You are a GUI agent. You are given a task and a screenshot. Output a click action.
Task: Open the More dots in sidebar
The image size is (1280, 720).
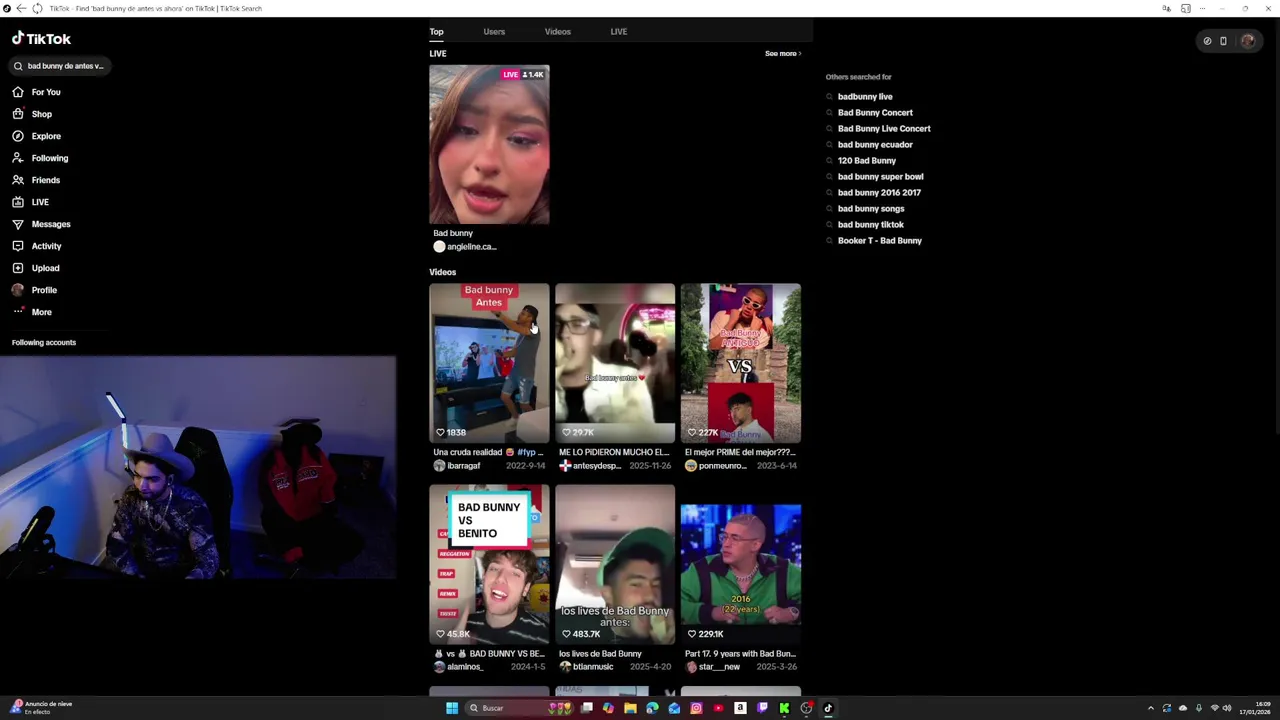(18, 312)
